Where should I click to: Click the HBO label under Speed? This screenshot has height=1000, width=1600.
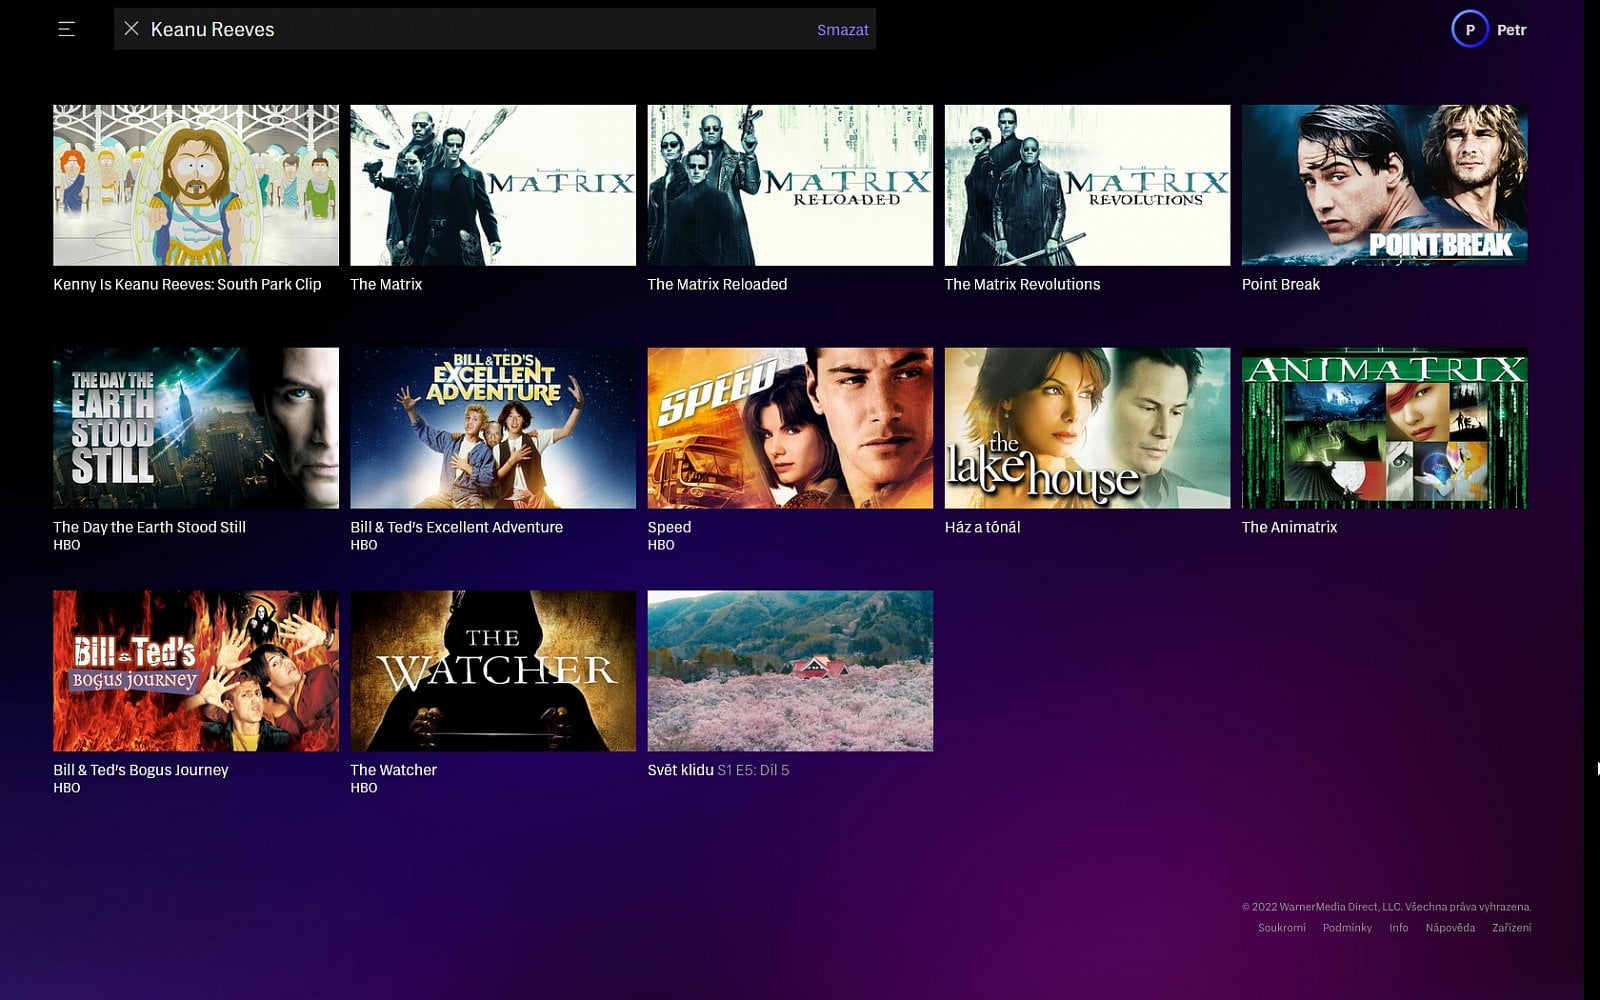click(661, 545)
